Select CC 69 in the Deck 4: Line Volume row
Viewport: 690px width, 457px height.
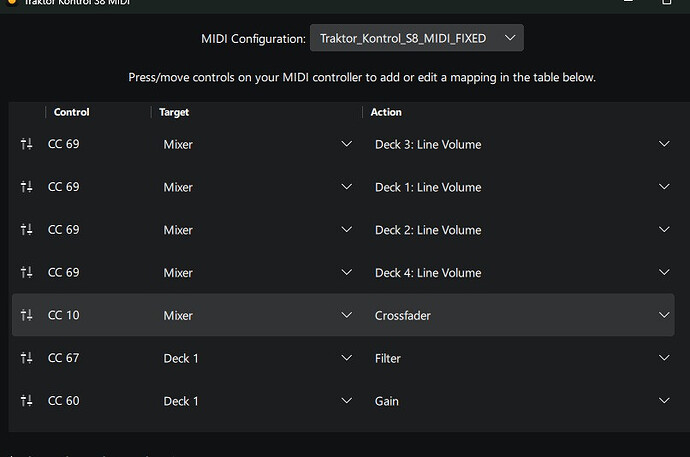pyautogui.click(x=63, y=272)
